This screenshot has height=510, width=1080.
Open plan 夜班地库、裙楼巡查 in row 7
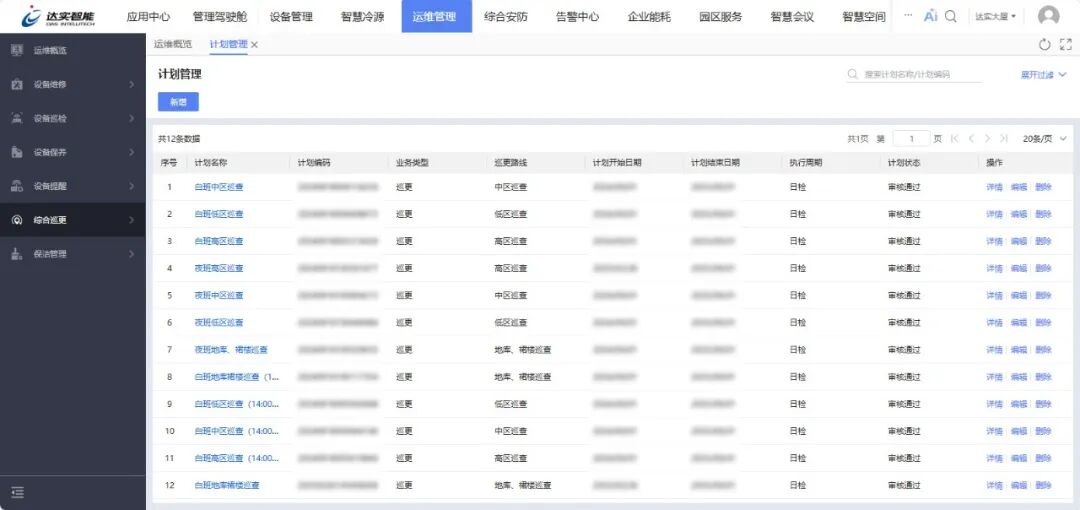pos(231,350)
